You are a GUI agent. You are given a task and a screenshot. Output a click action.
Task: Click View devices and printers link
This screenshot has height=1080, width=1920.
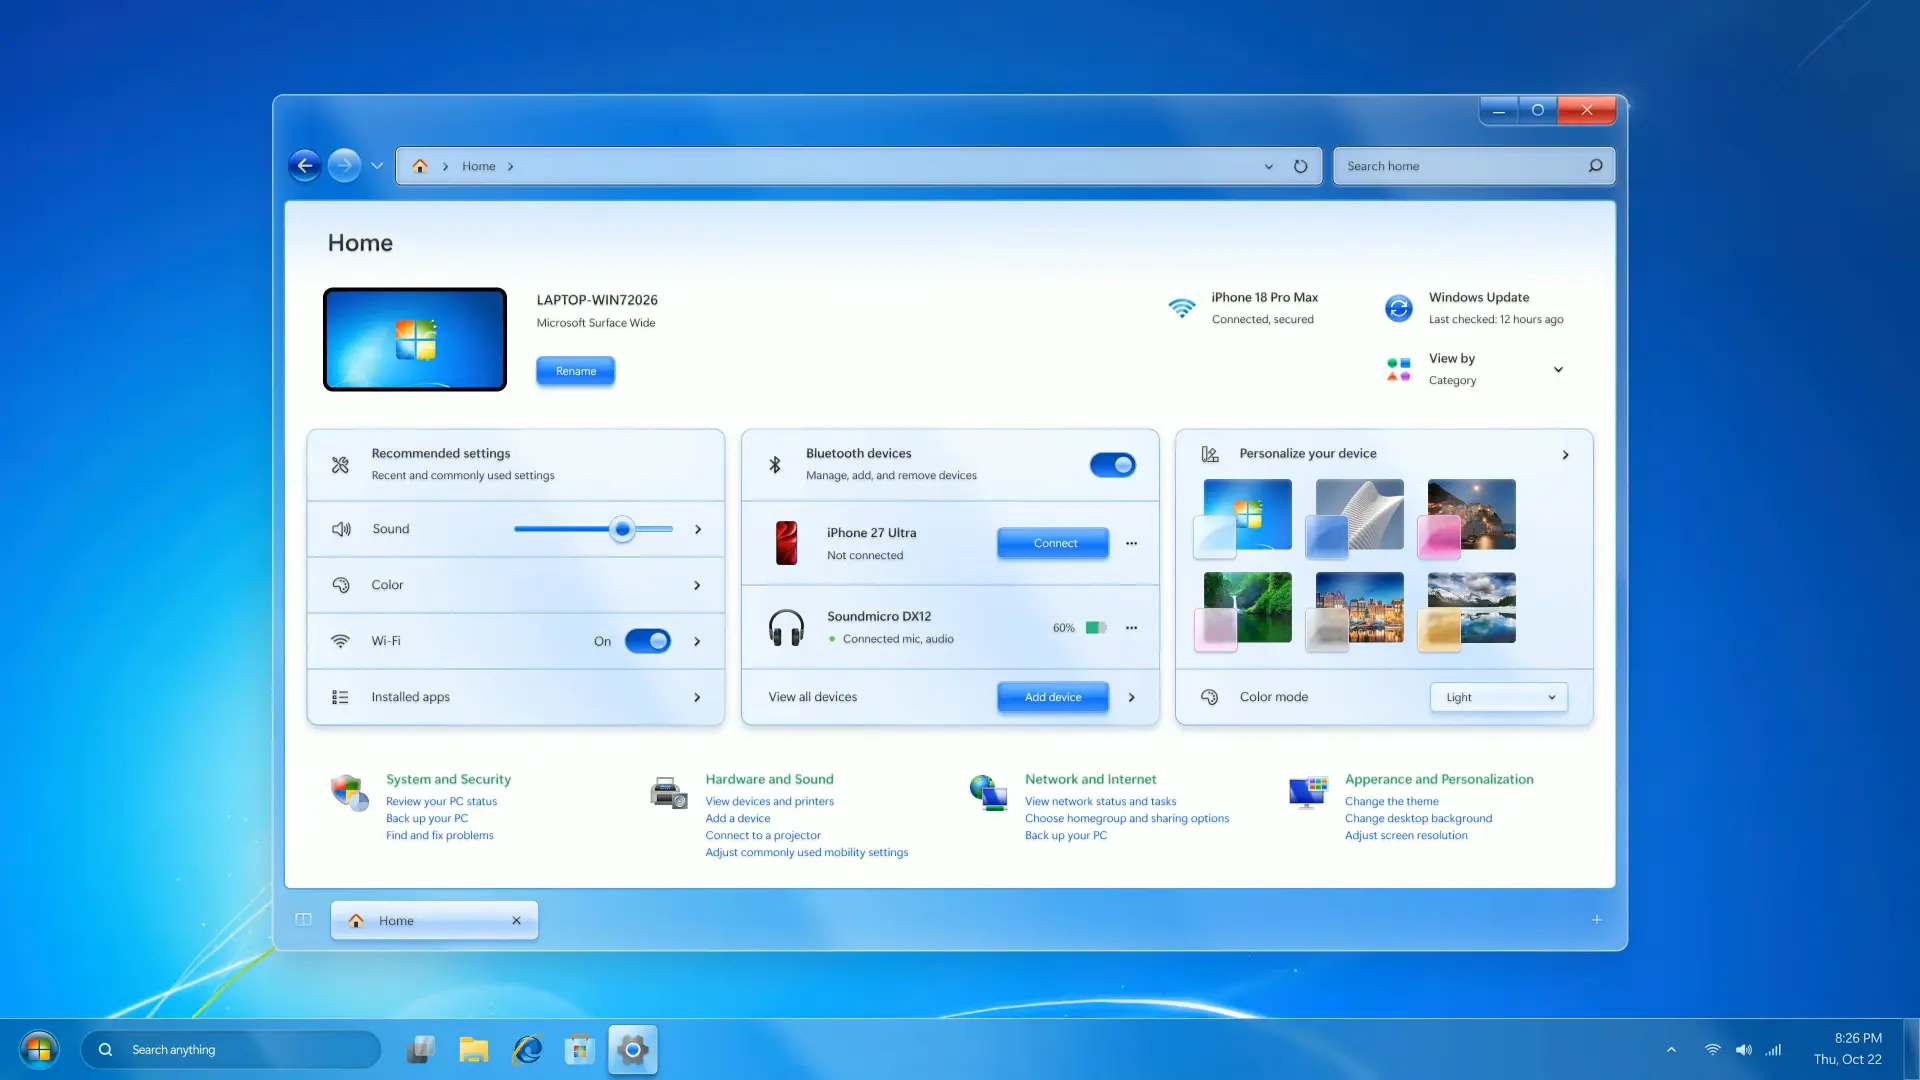coord(769,801)
